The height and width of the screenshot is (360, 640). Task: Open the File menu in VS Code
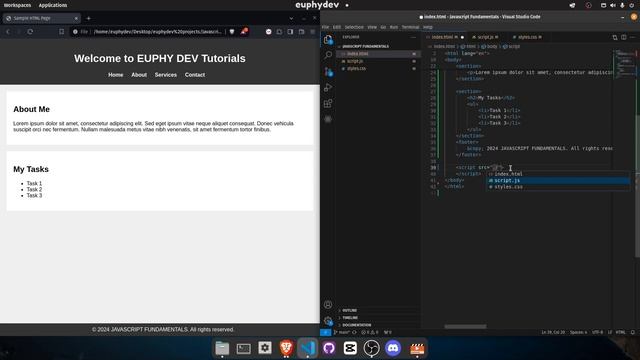coord(325,27)
